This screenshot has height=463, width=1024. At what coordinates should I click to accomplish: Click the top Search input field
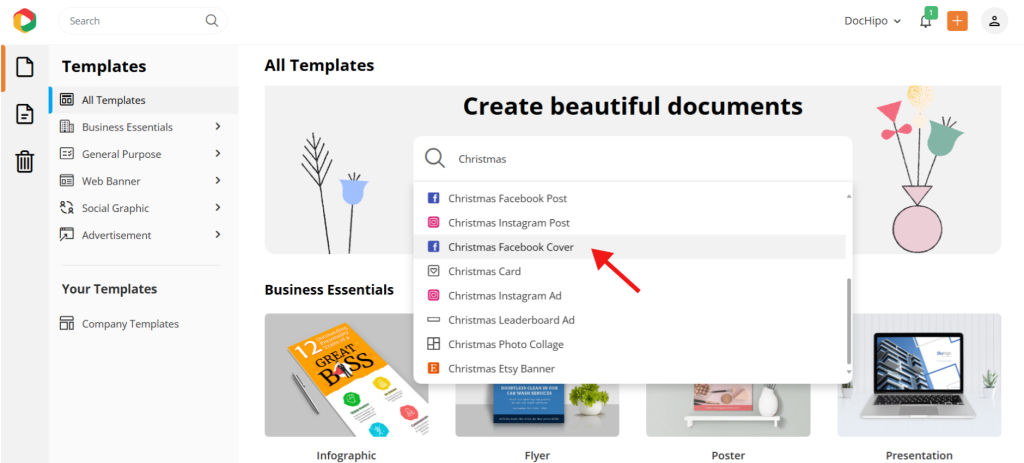(142, 21)
